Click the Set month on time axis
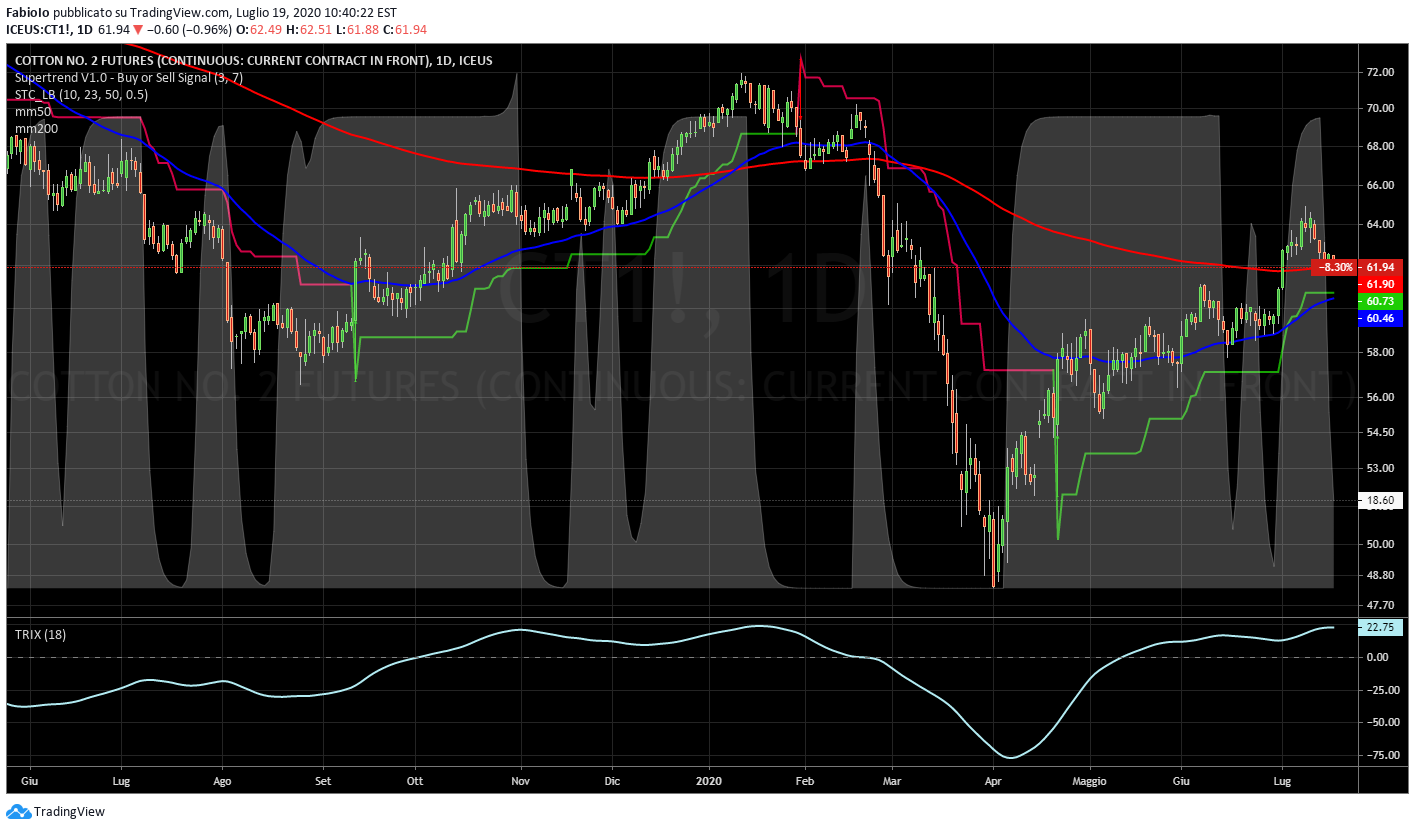The height and width of the screenshot is (830, 1415). (323, 780)
